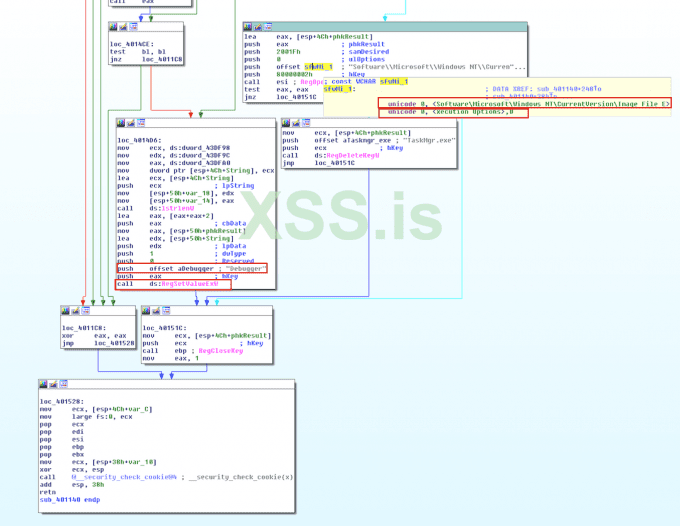Click the jnz loc_4011C8 jump target

click(162, 59)
